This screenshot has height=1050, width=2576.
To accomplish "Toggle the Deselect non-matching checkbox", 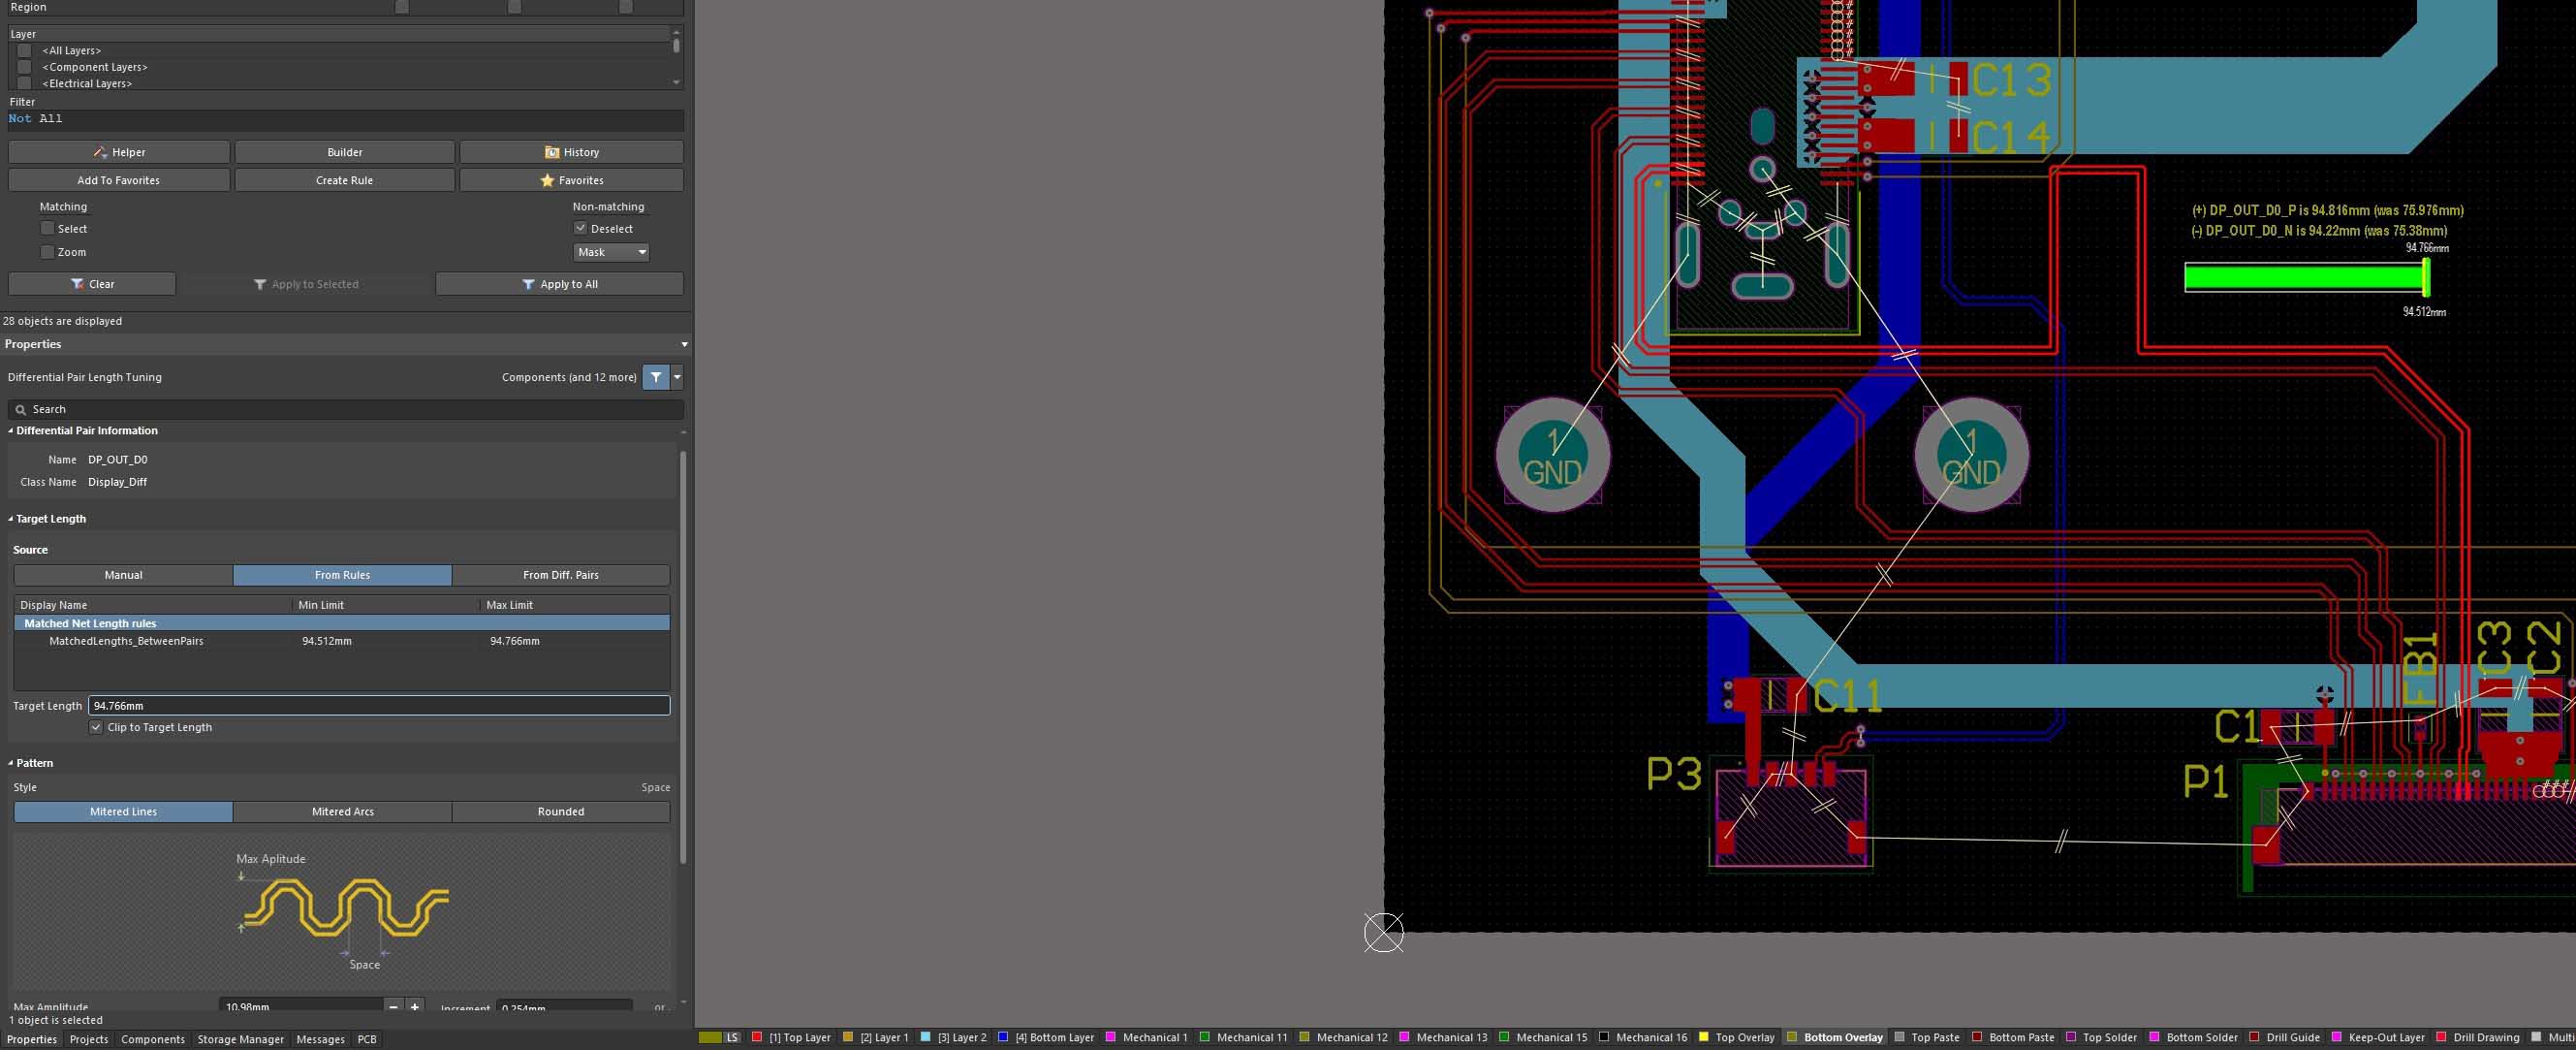I will point(580,228).
